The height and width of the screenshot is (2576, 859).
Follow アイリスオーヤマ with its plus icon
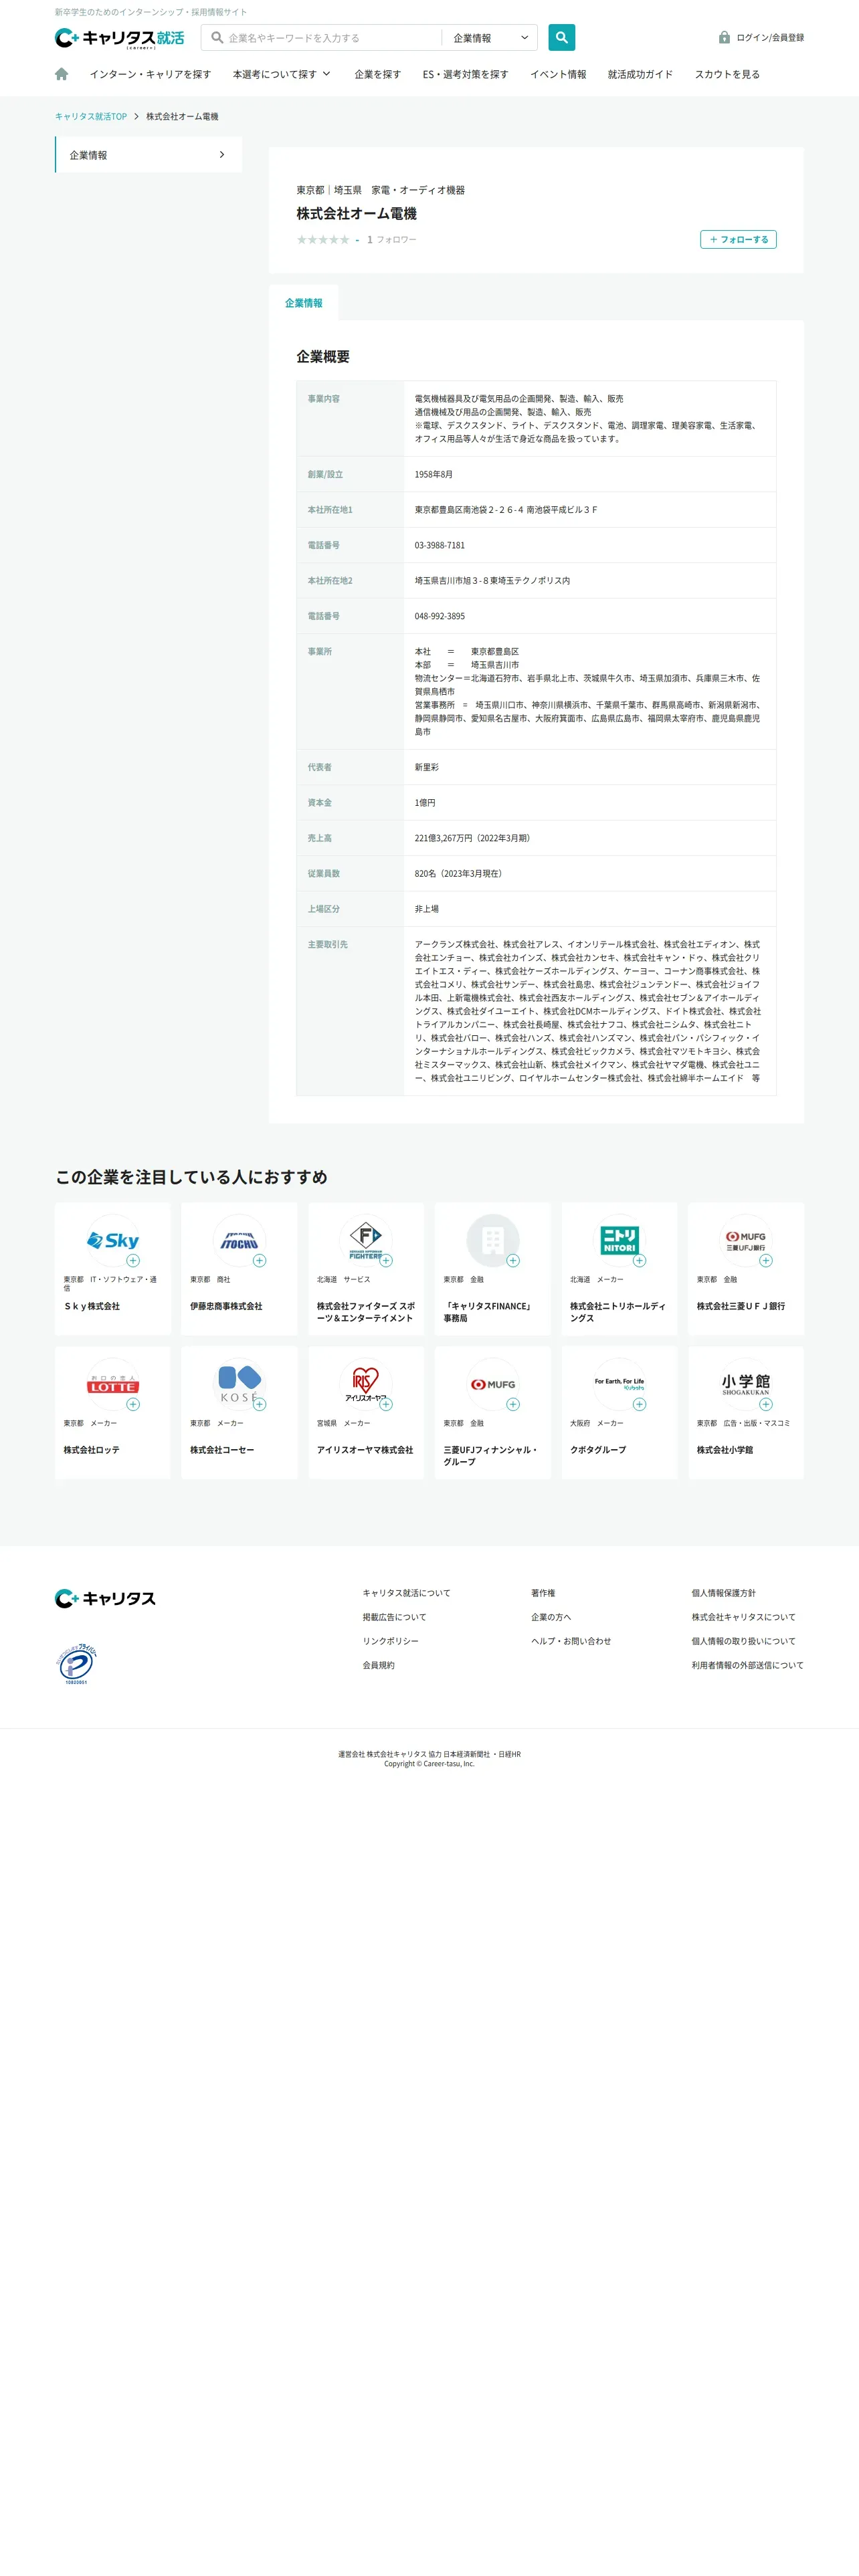[386, 1405]
